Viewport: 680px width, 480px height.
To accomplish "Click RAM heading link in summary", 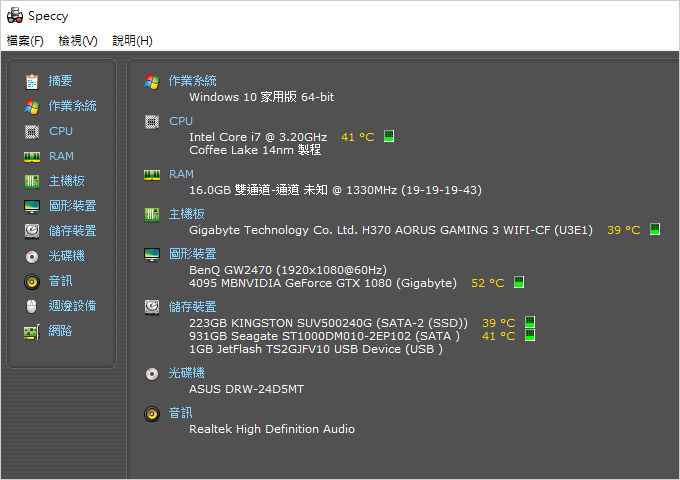I will point(181,174).
